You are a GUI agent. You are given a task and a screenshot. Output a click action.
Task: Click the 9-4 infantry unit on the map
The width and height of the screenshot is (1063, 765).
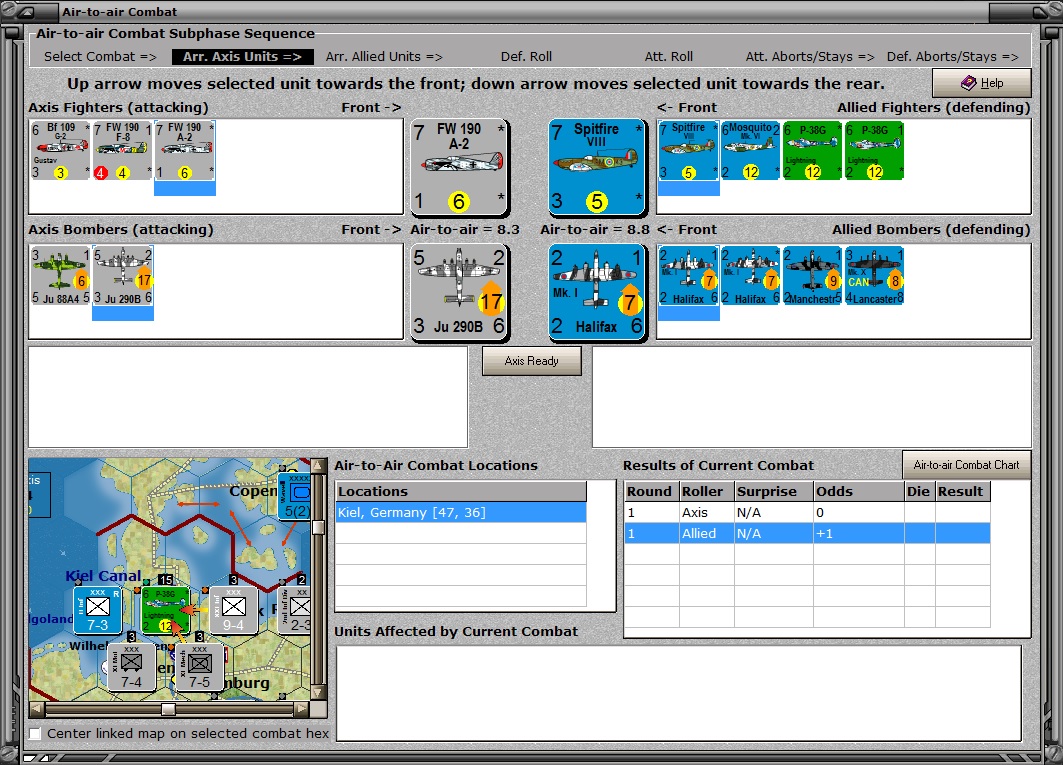(x=233, y=610)
